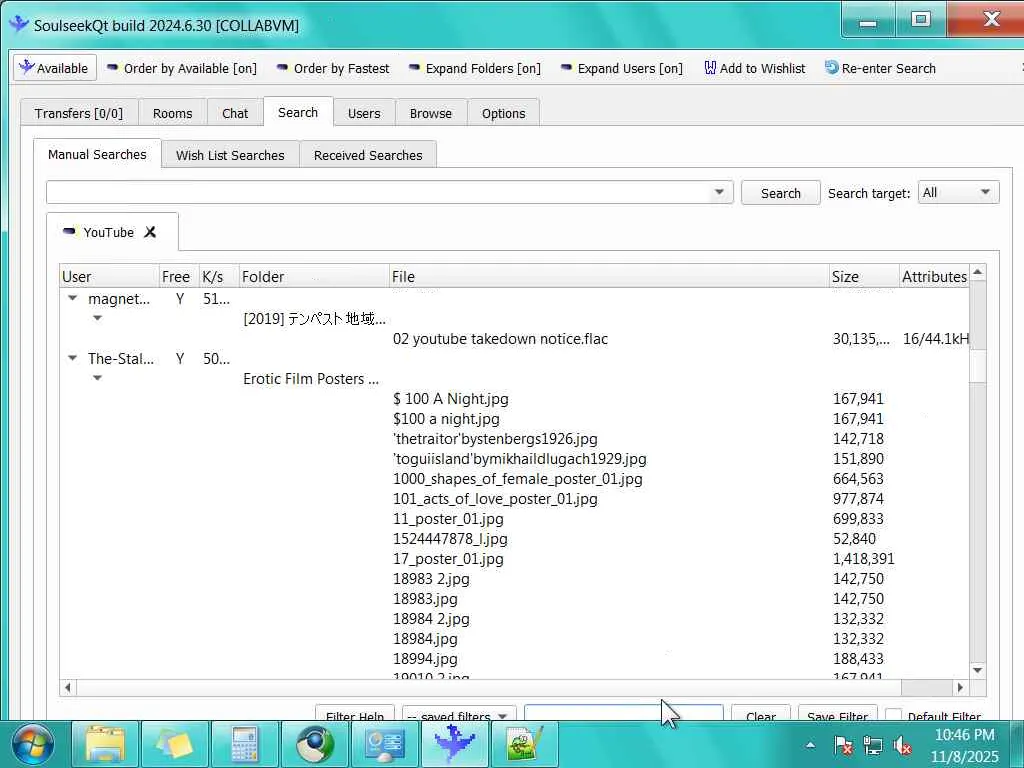The height and width of the screenshot is (768, 1024).
Task: Open the saved filters dropdown
Action: (459, 713)
